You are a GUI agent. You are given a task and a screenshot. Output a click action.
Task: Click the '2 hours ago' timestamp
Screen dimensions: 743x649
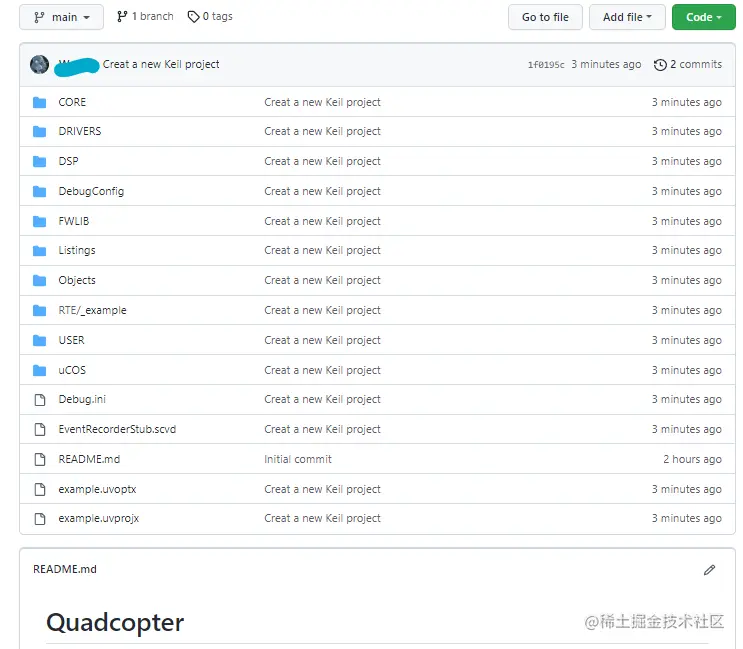(692, 459)
